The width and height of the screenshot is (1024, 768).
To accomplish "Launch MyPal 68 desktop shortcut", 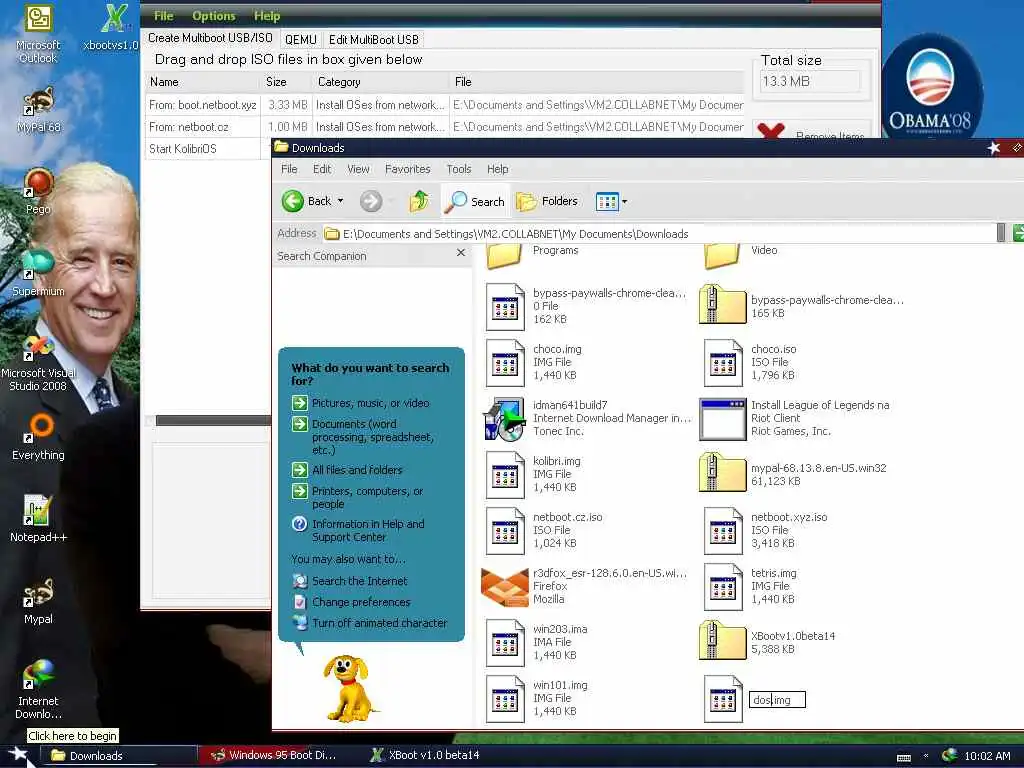I will 38,110.
